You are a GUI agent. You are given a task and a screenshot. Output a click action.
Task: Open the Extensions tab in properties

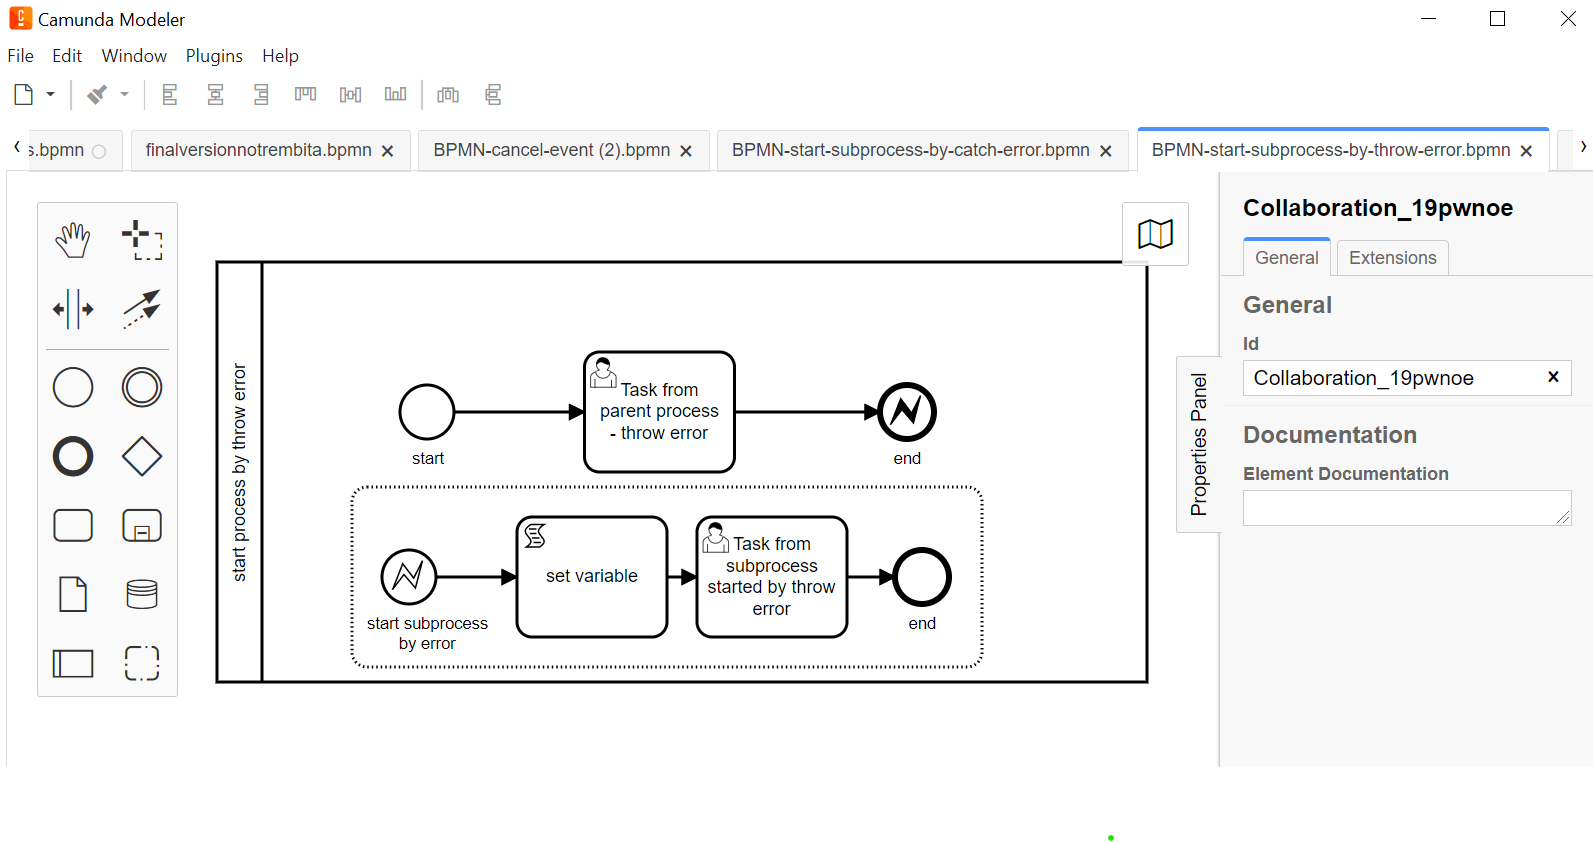pos(1392,258)
